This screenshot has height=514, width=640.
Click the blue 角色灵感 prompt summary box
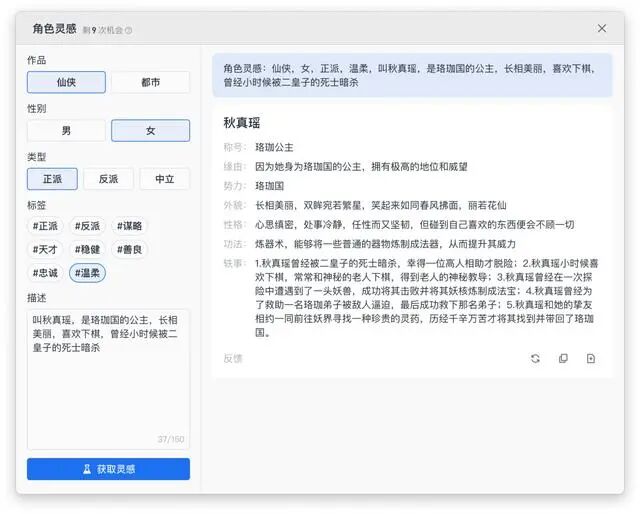(x=412, y=75)
